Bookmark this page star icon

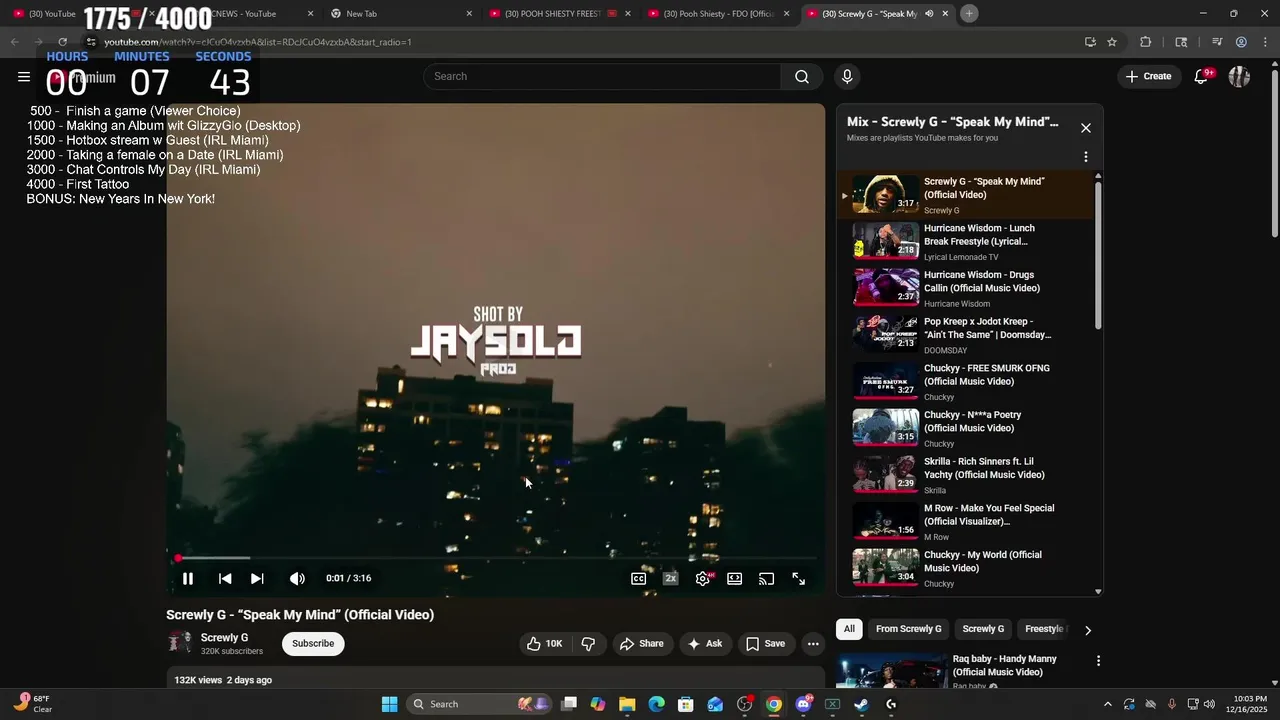pos(1112,42)
